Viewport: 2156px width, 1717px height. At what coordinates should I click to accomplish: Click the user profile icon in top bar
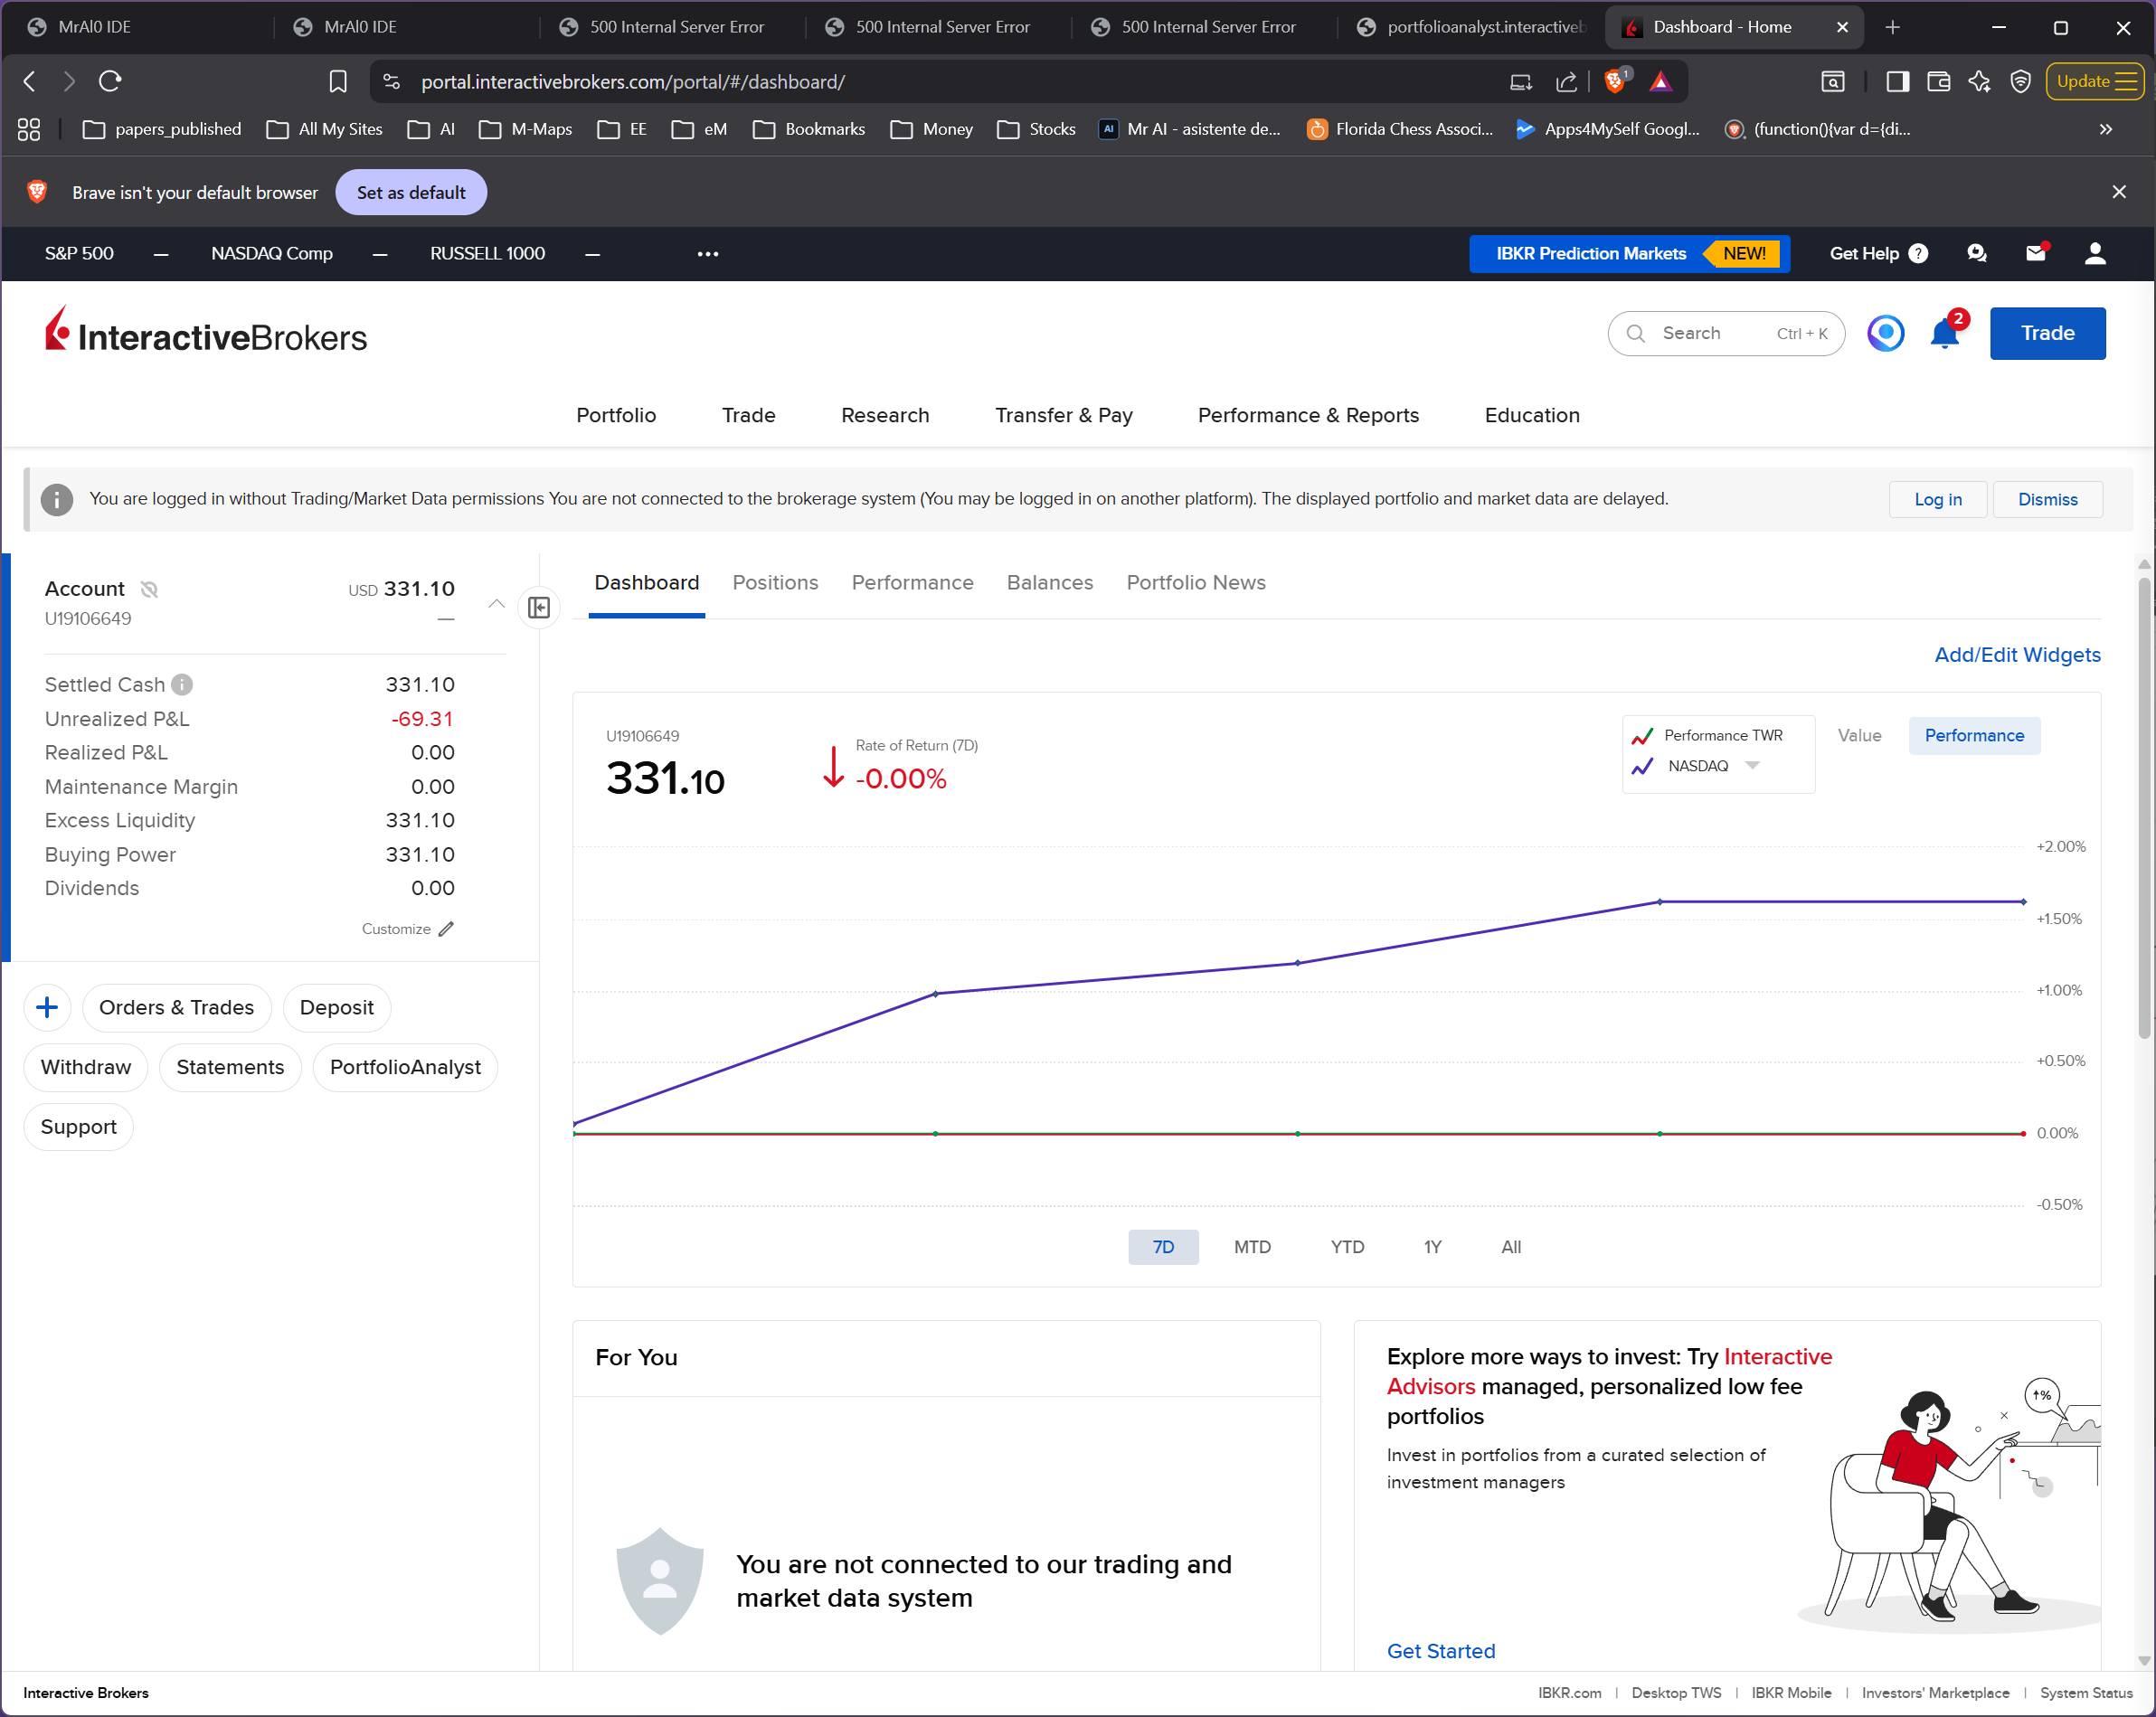click(2095, 253)
